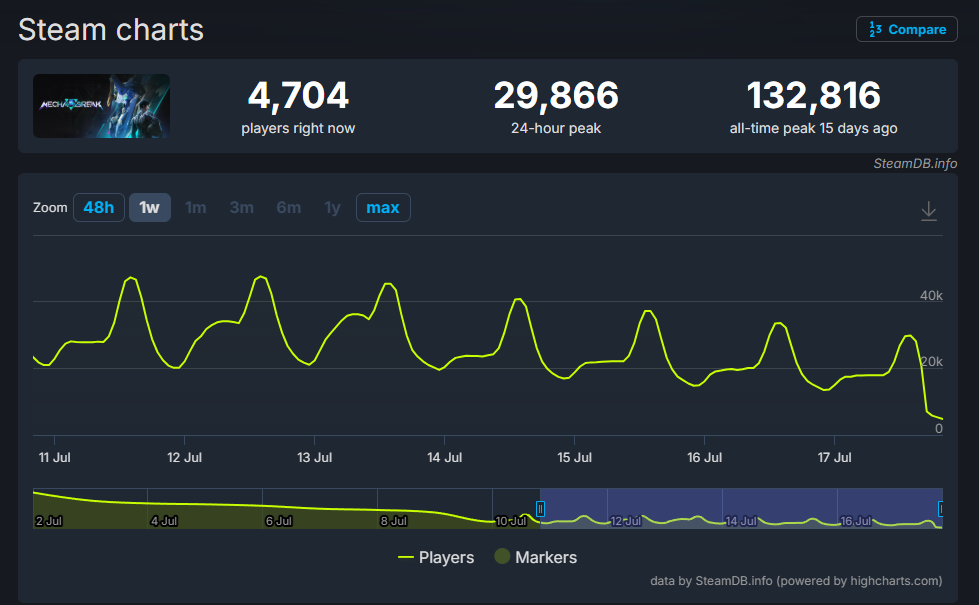Click the 17 Jul axis label

coord(834,458)
